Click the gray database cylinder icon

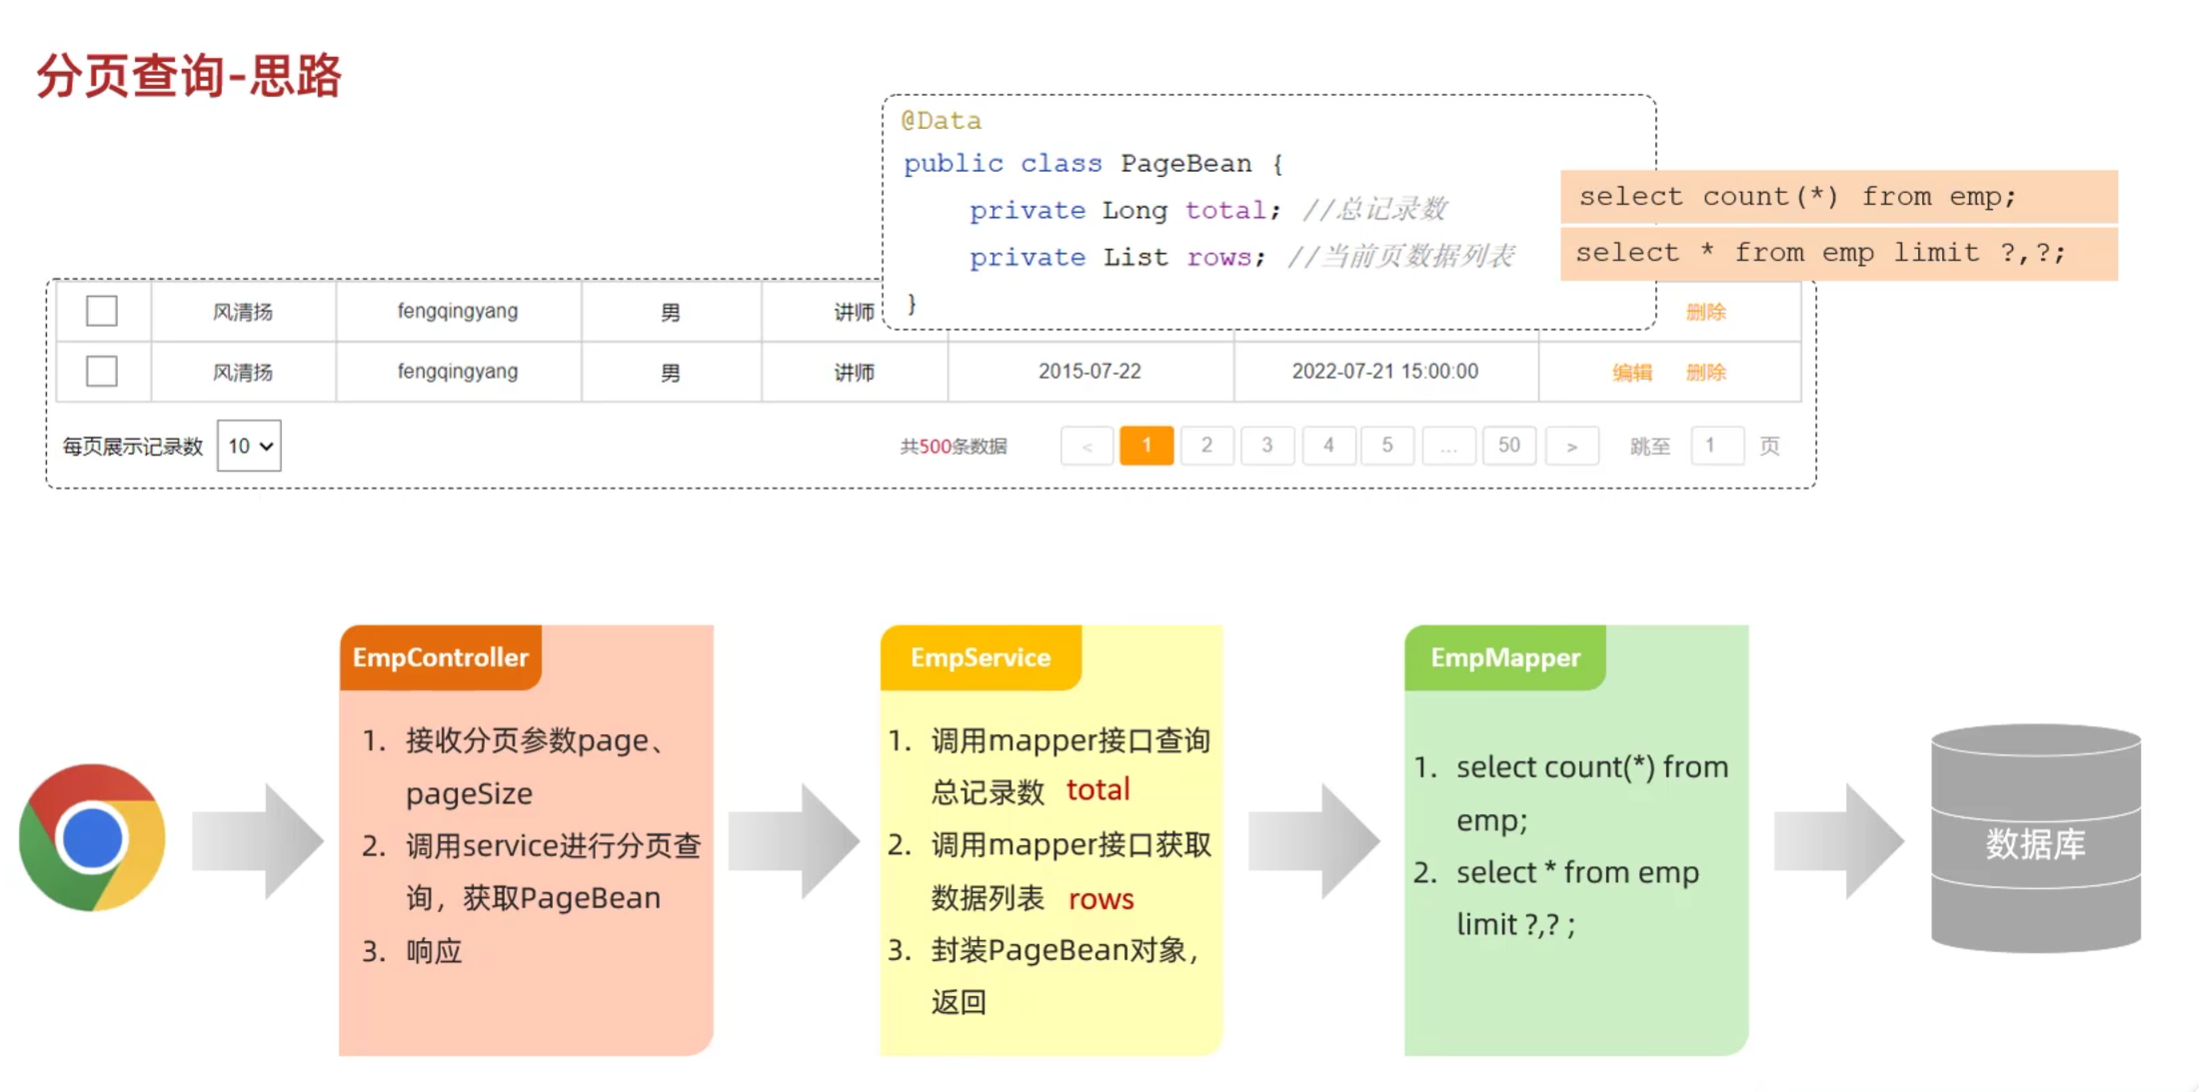tap(2035, 838)
